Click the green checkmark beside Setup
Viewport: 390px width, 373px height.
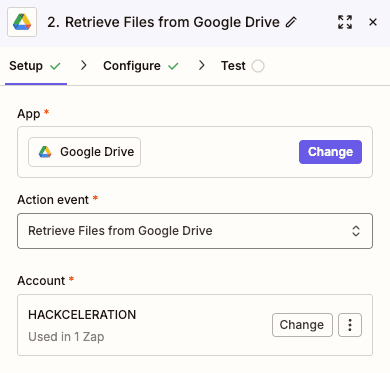click(x=55, y=66)
